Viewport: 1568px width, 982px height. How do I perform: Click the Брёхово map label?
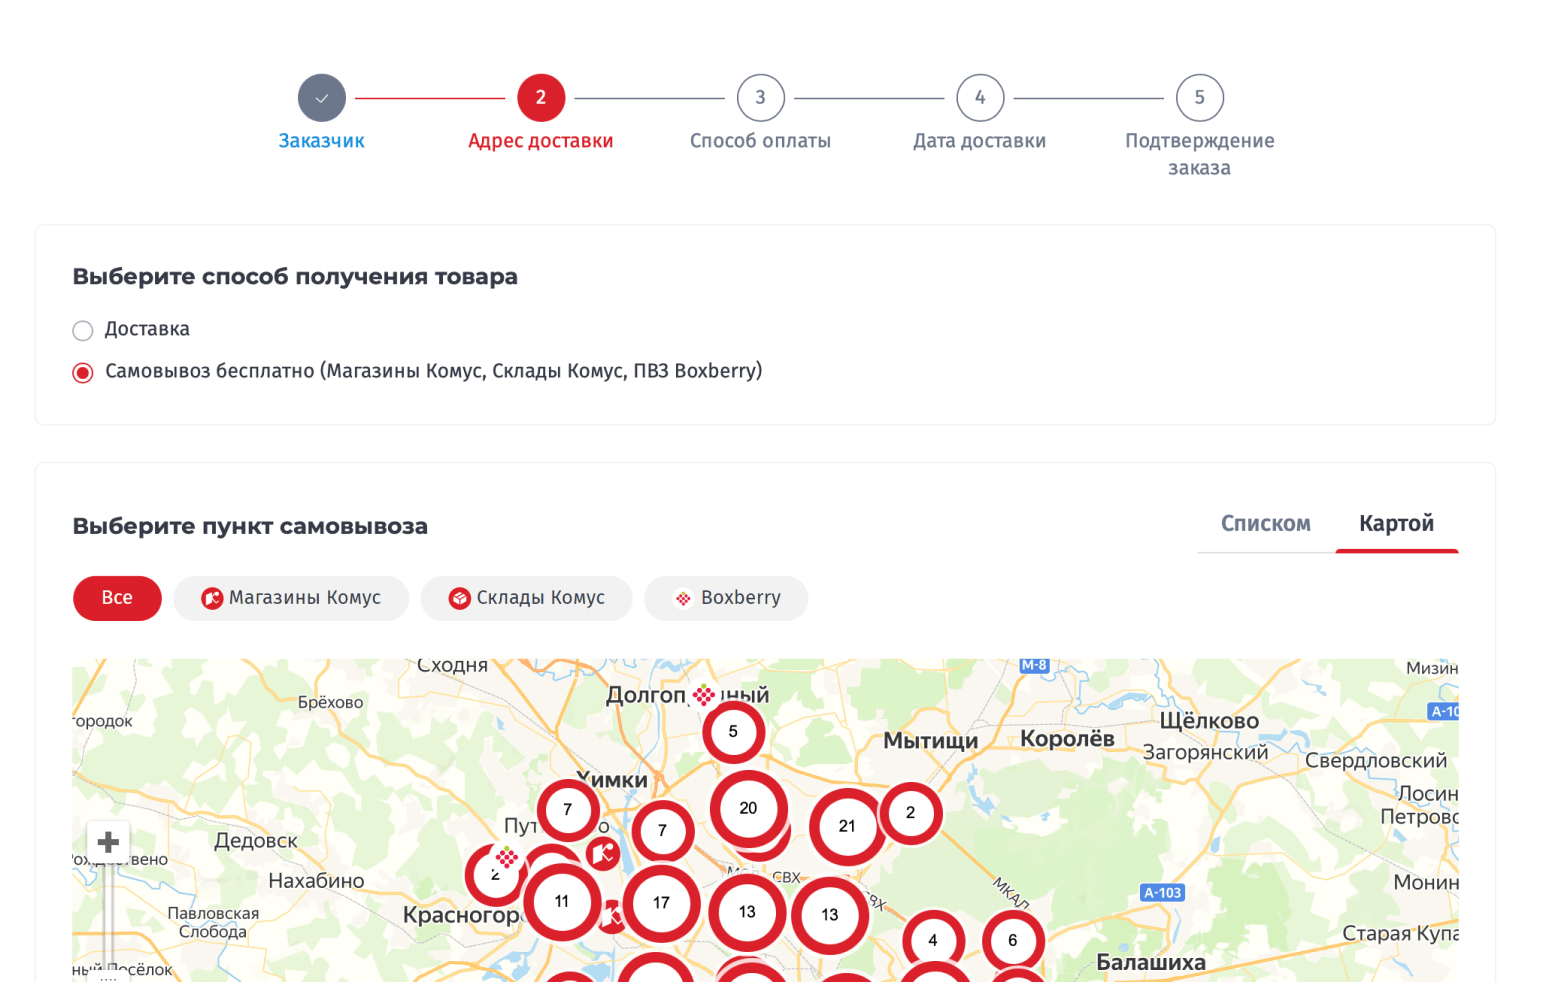point(331,702)
